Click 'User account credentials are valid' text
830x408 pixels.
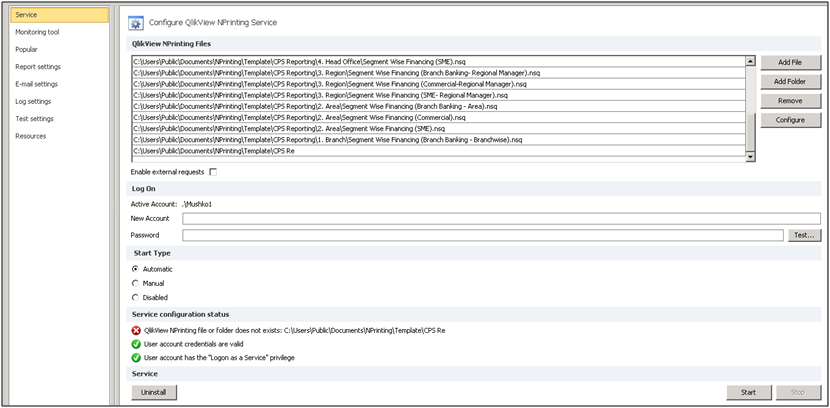194,344
